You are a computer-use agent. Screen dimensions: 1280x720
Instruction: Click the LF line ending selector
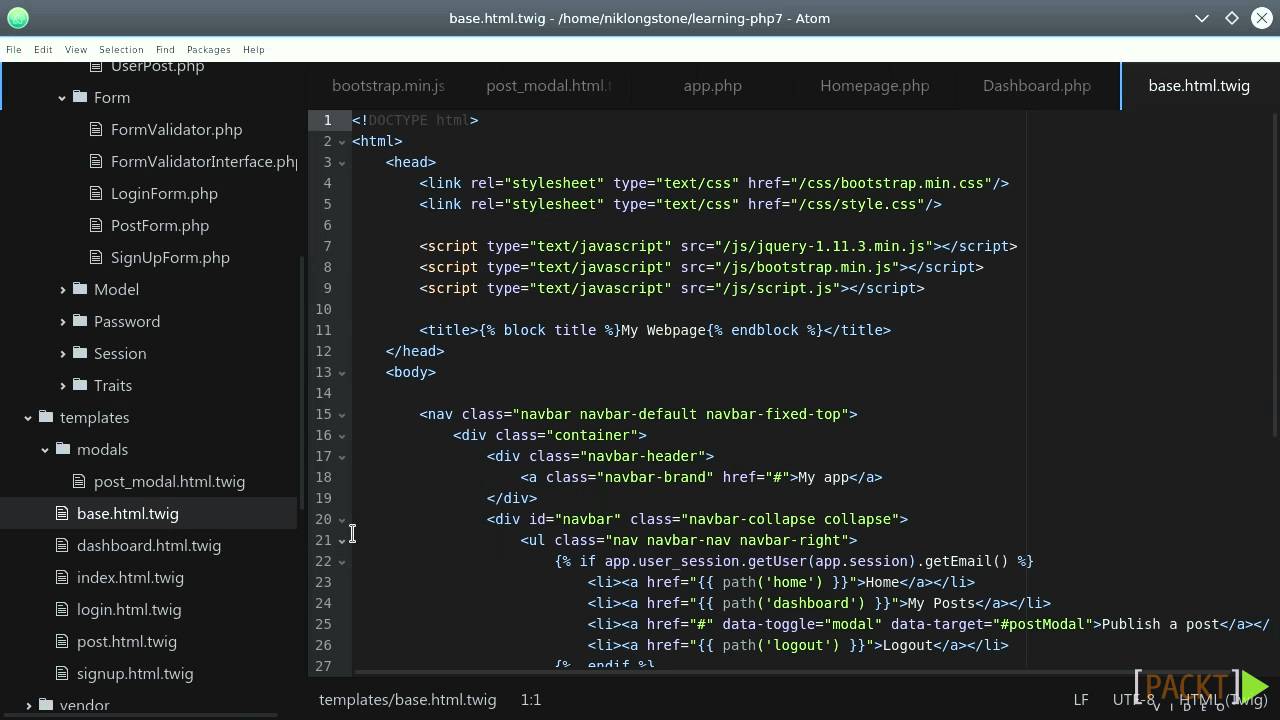1081,700
